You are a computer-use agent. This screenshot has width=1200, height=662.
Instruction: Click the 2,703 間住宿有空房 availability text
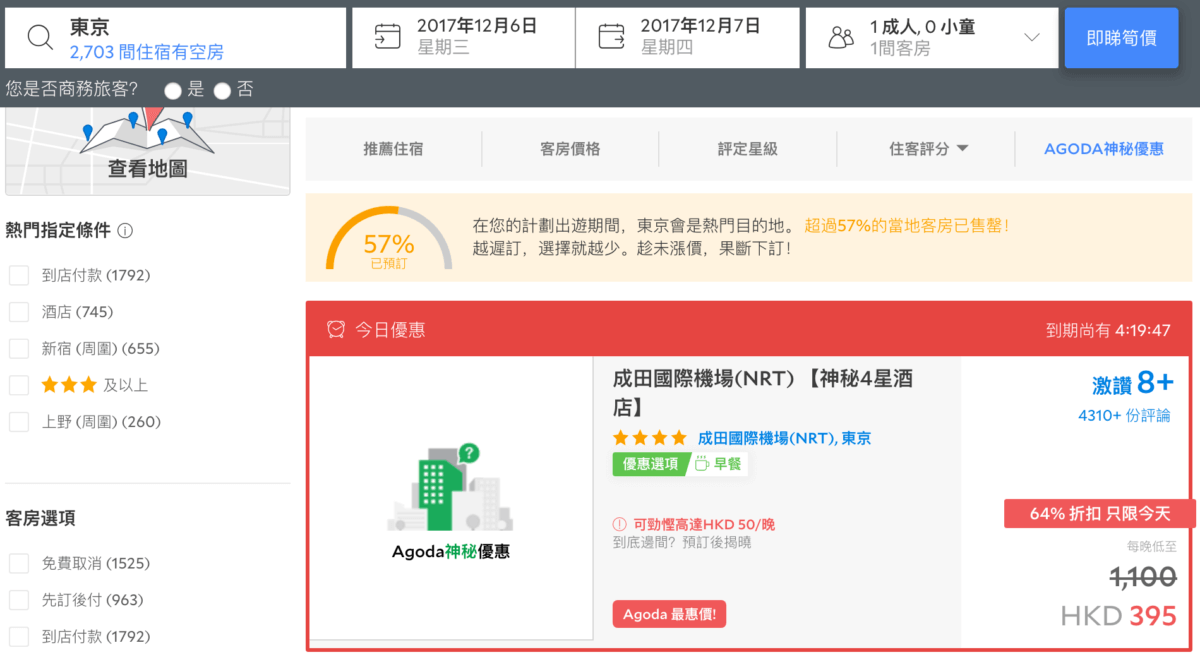pyautogui.click(x=147, y=52)
